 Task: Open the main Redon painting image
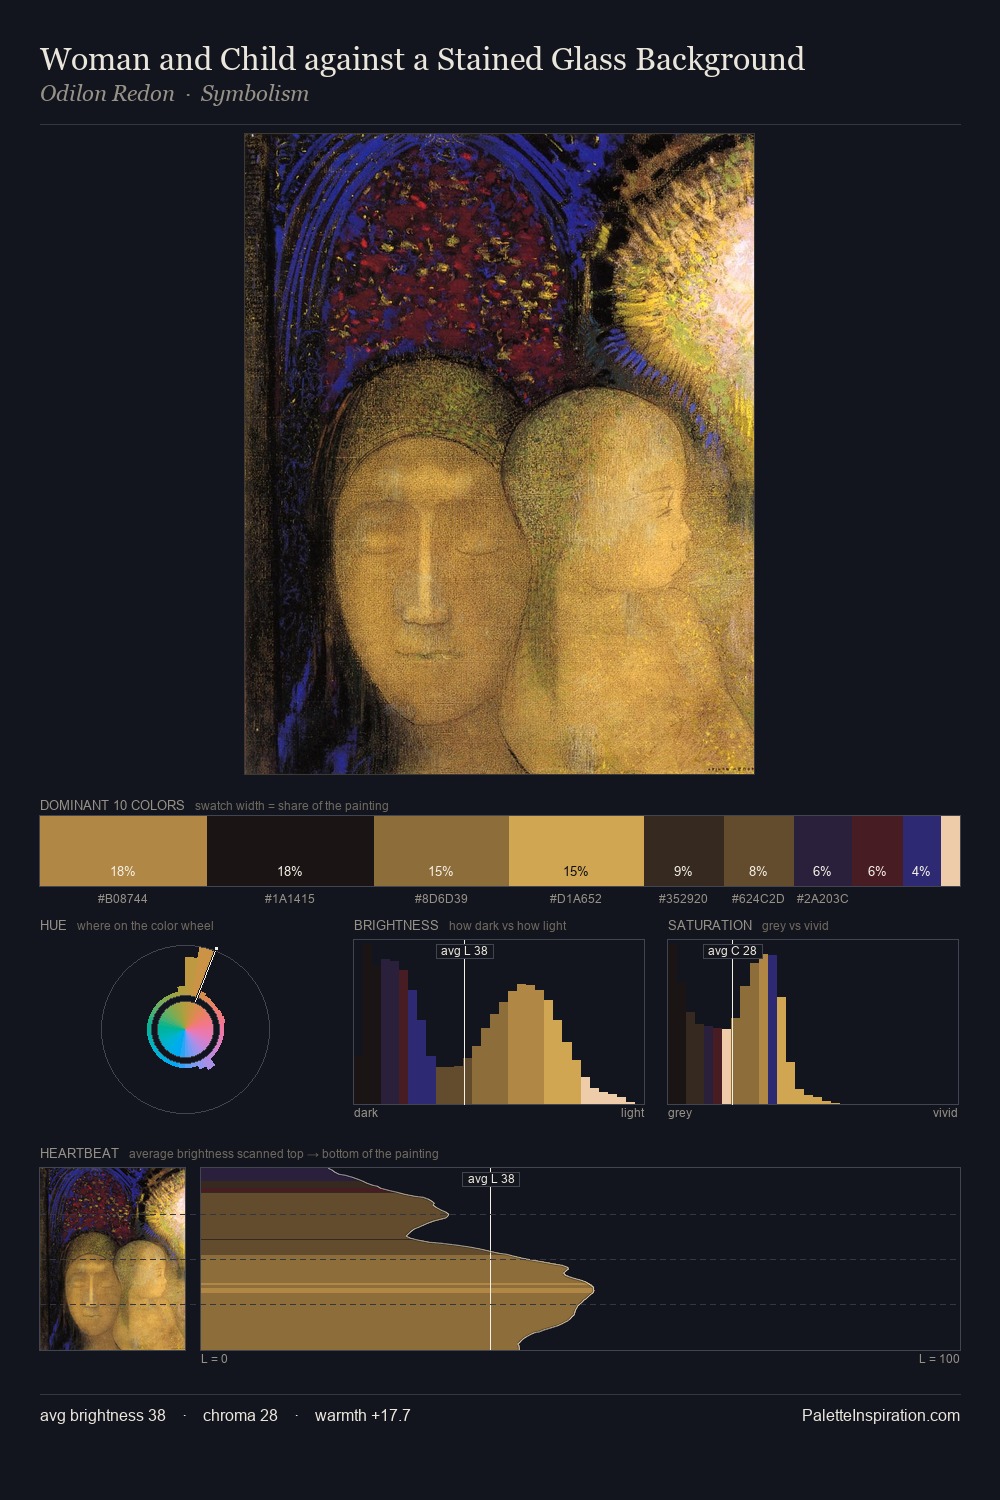[499, 454]
